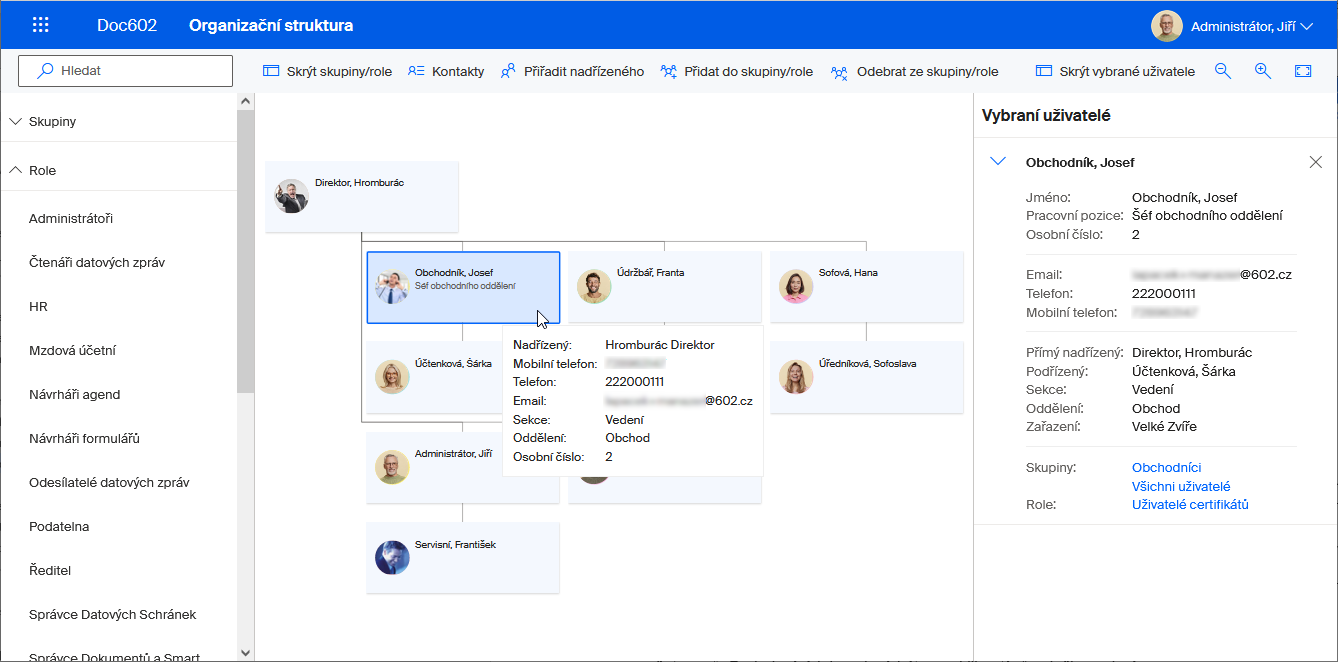Select the Sofová, Hana card
1338x662 pixels.
867,287
